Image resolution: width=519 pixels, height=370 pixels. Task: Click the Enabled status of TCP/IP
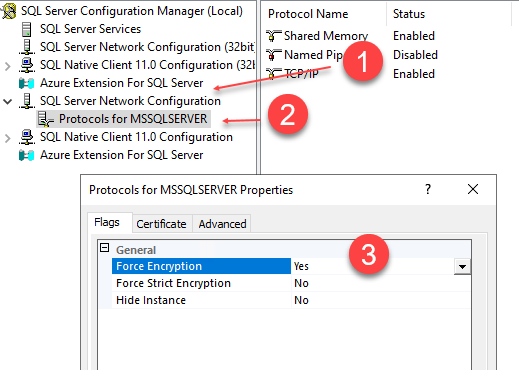pyautogui.click(x=414, y=74)
